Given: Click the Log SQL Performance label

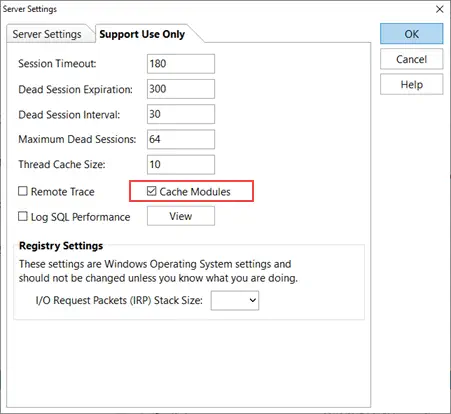Looking at the screenshot, I should coord(80,217).
